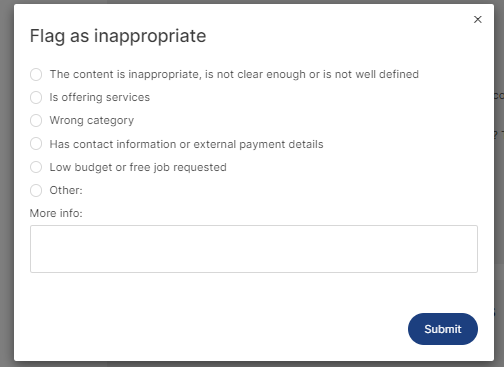Click the "Is offering services" label text
The image size is (504, 367).
coord(100,97)
